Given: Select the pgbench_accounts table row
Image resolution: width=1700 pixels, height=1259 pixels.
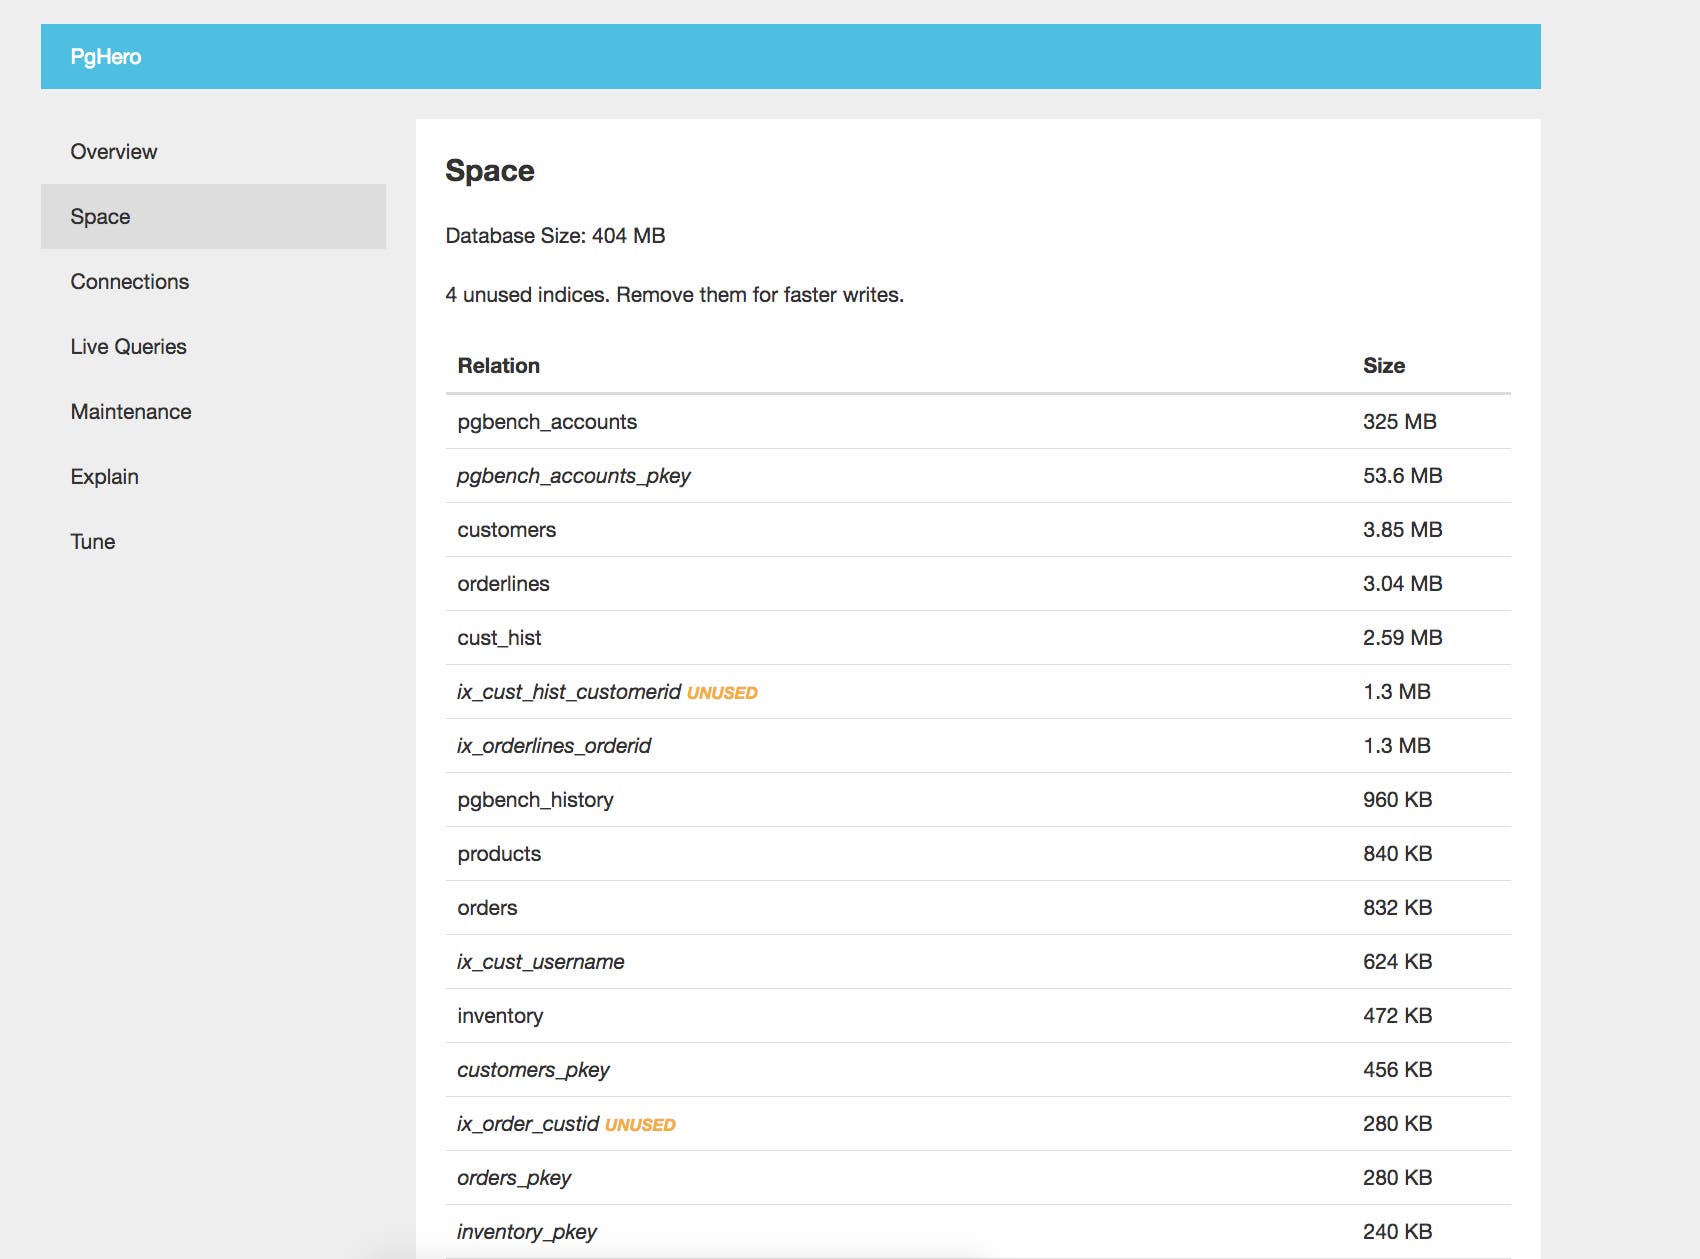Looking at the screenshot, I should (547, 421).
